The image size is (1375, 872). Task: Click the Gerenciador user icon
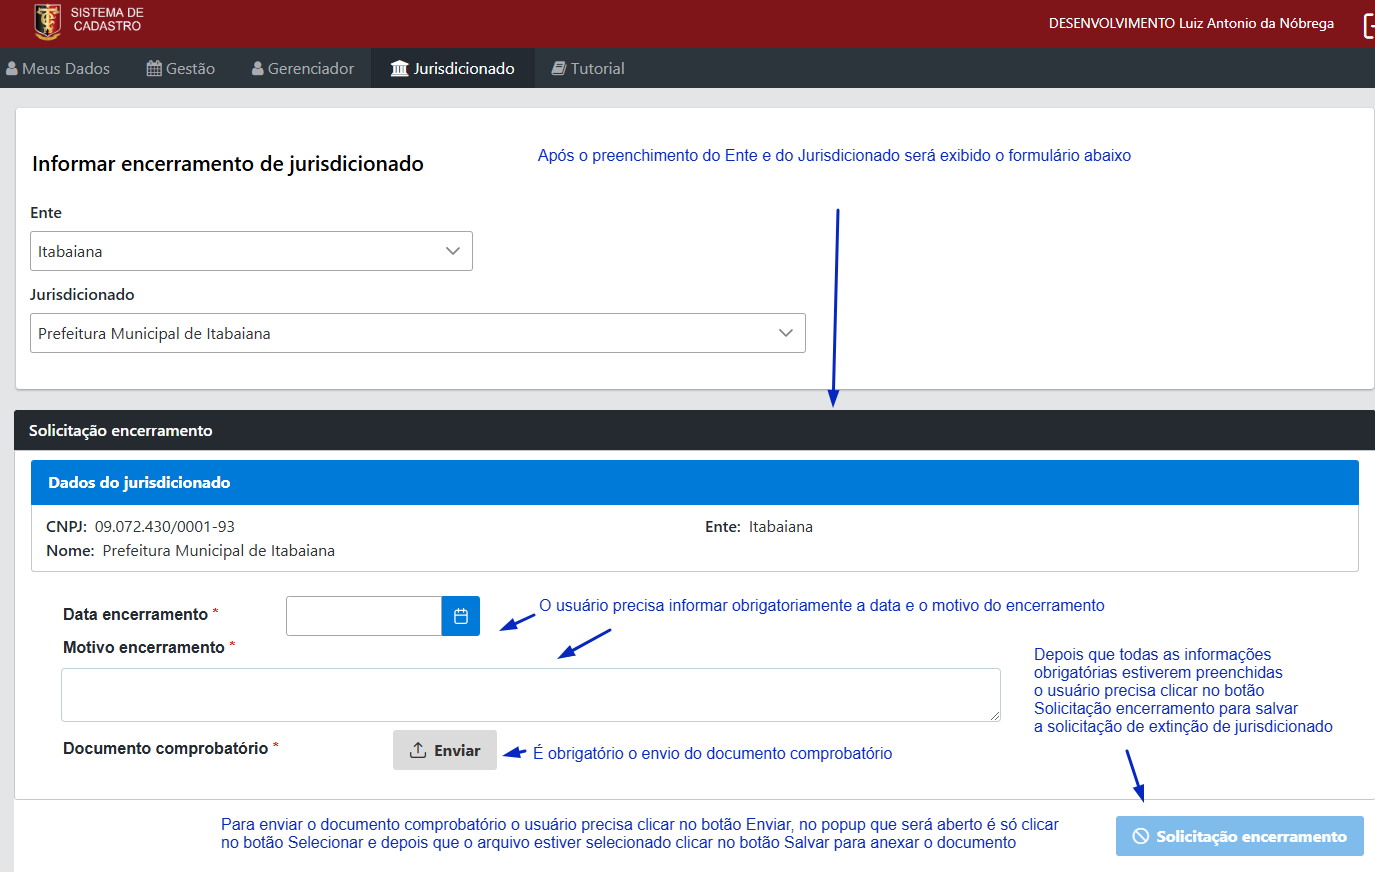pyautogui.click(x=258, y=68)
